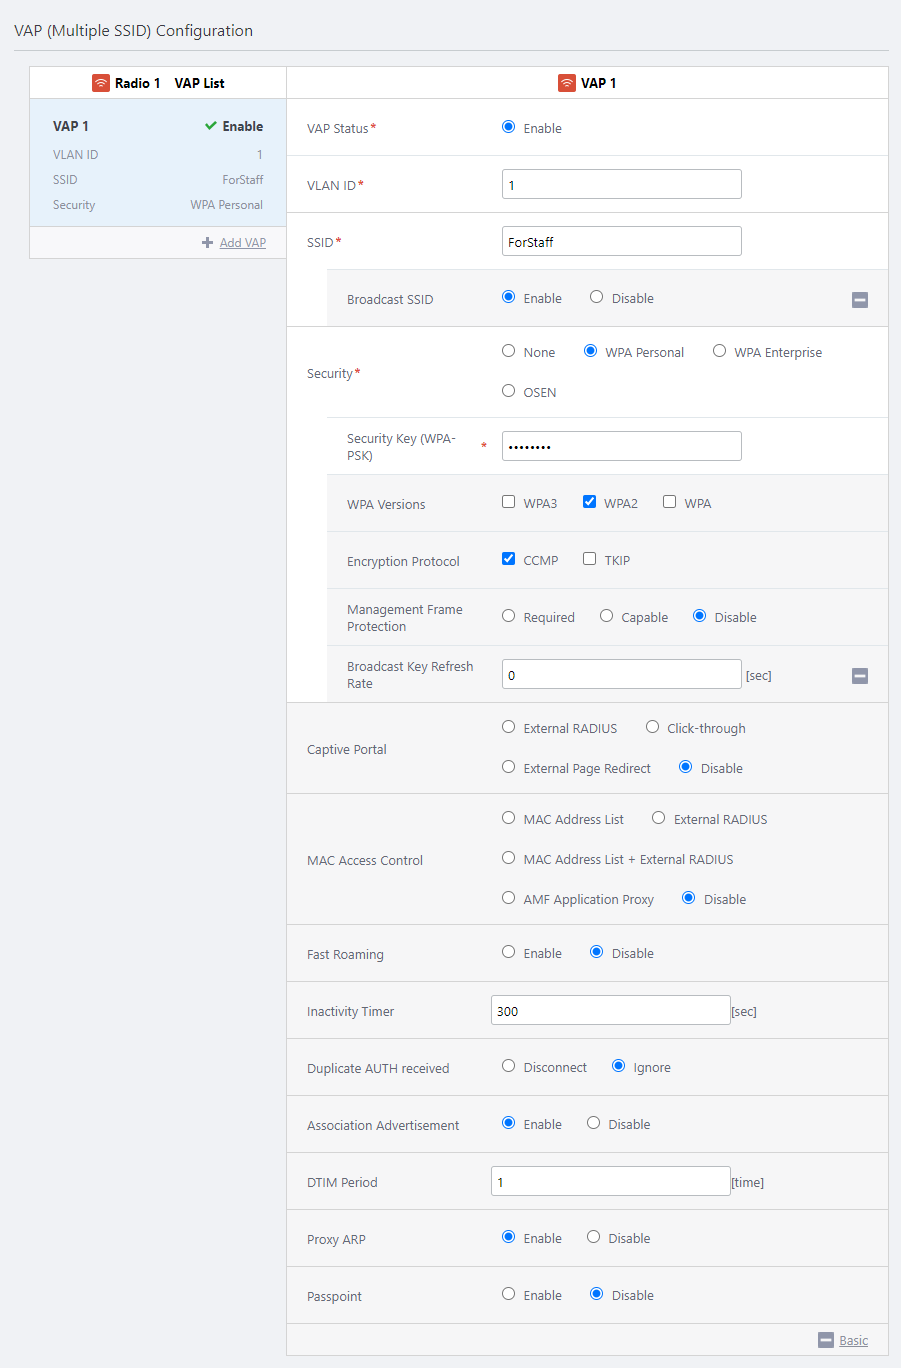Select VAP 1 entry in VAP List
The width and height of the screenshot is (901, 1368).
pos(158,163)
